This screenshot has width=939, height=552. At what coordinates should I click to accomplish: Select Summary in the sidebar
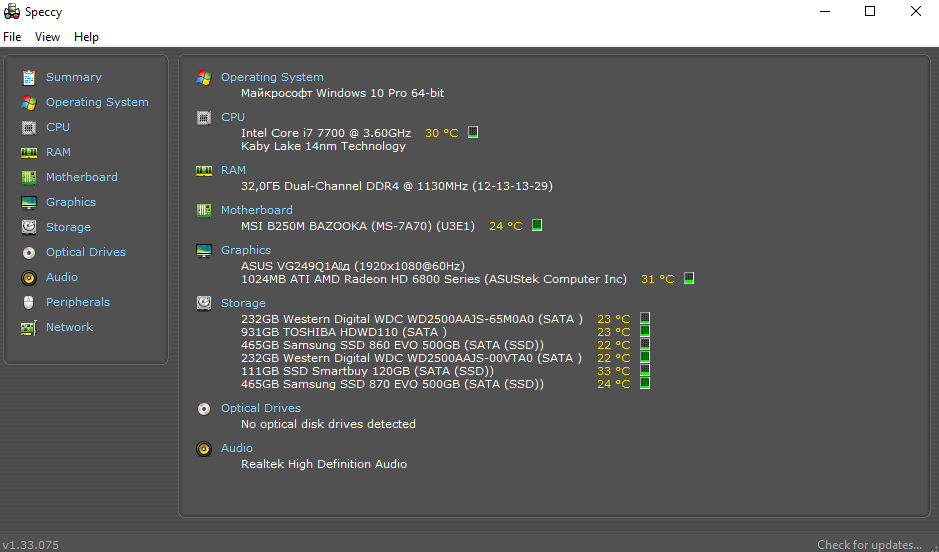point(74,77)
